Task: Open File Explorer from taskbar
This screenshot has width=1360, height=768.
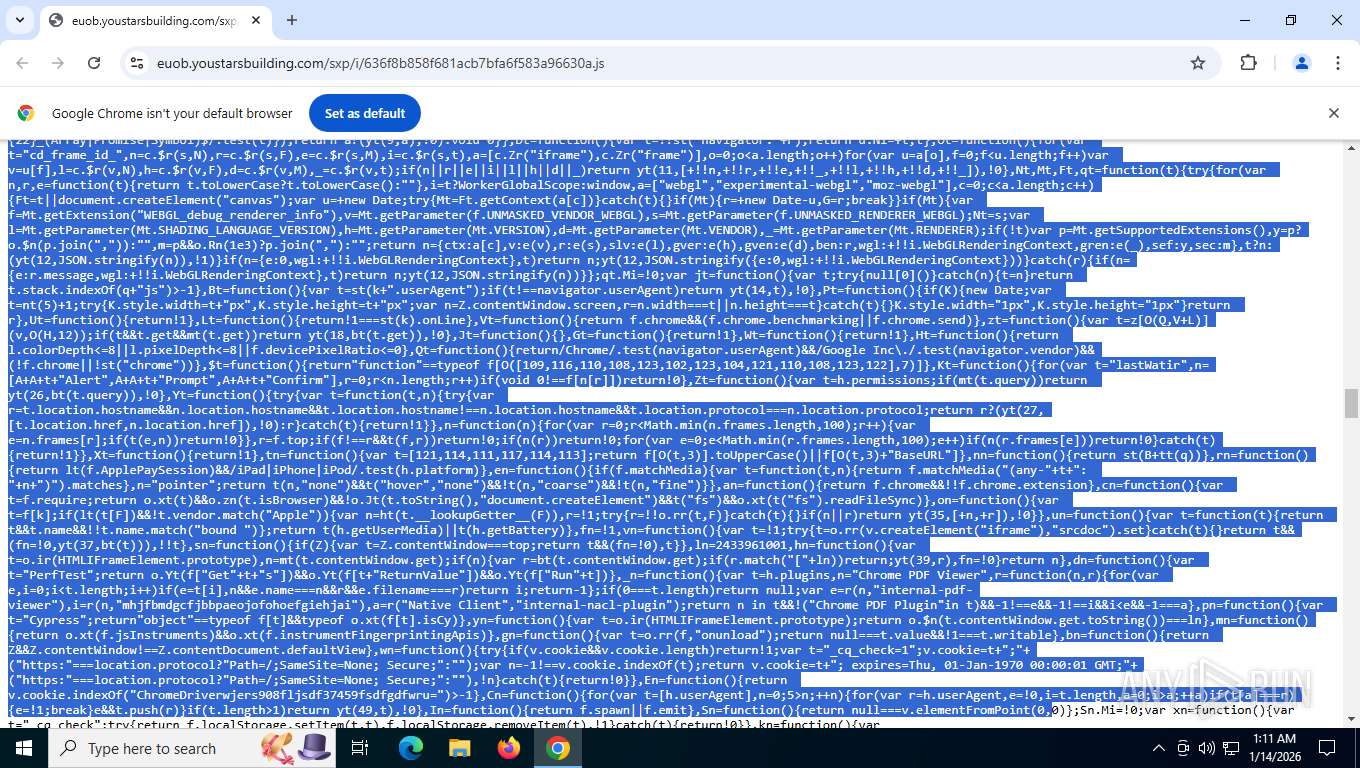Action: click(460, 748)
